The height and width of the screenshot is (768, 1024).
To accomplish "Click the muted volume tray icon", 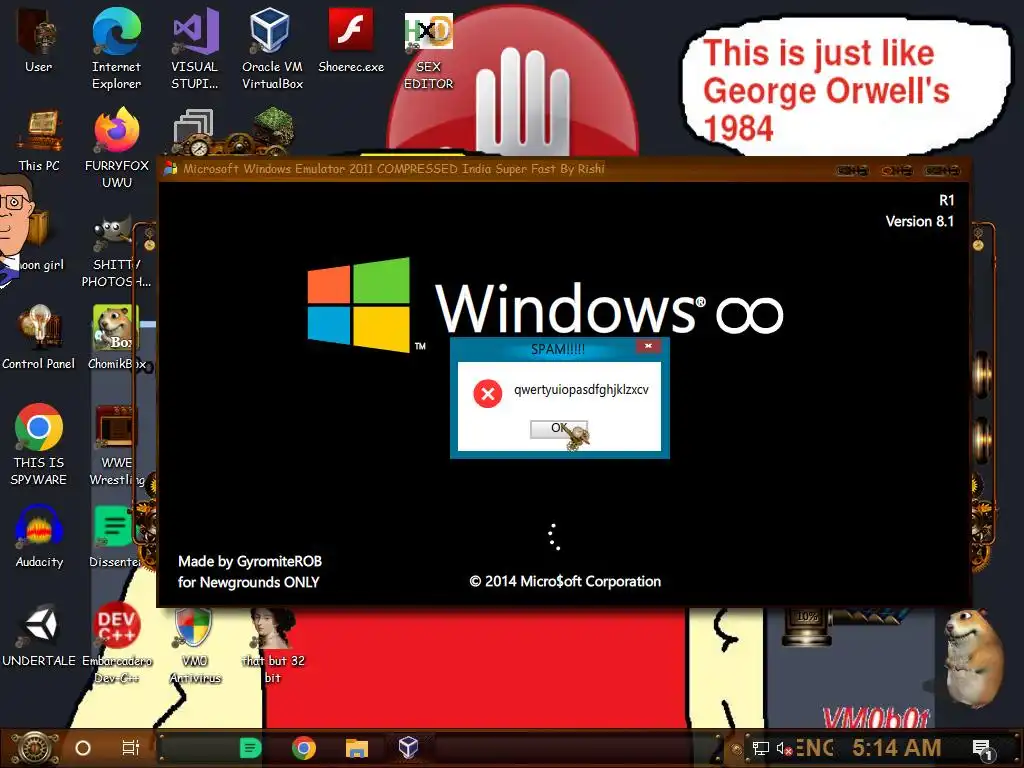I will tap(784, 748).
